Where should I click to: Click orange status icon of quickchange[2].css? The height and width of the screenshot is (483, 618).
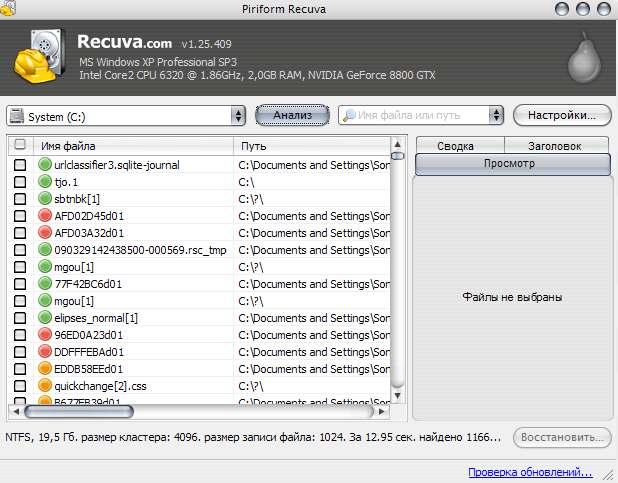[x=45, y=385]
